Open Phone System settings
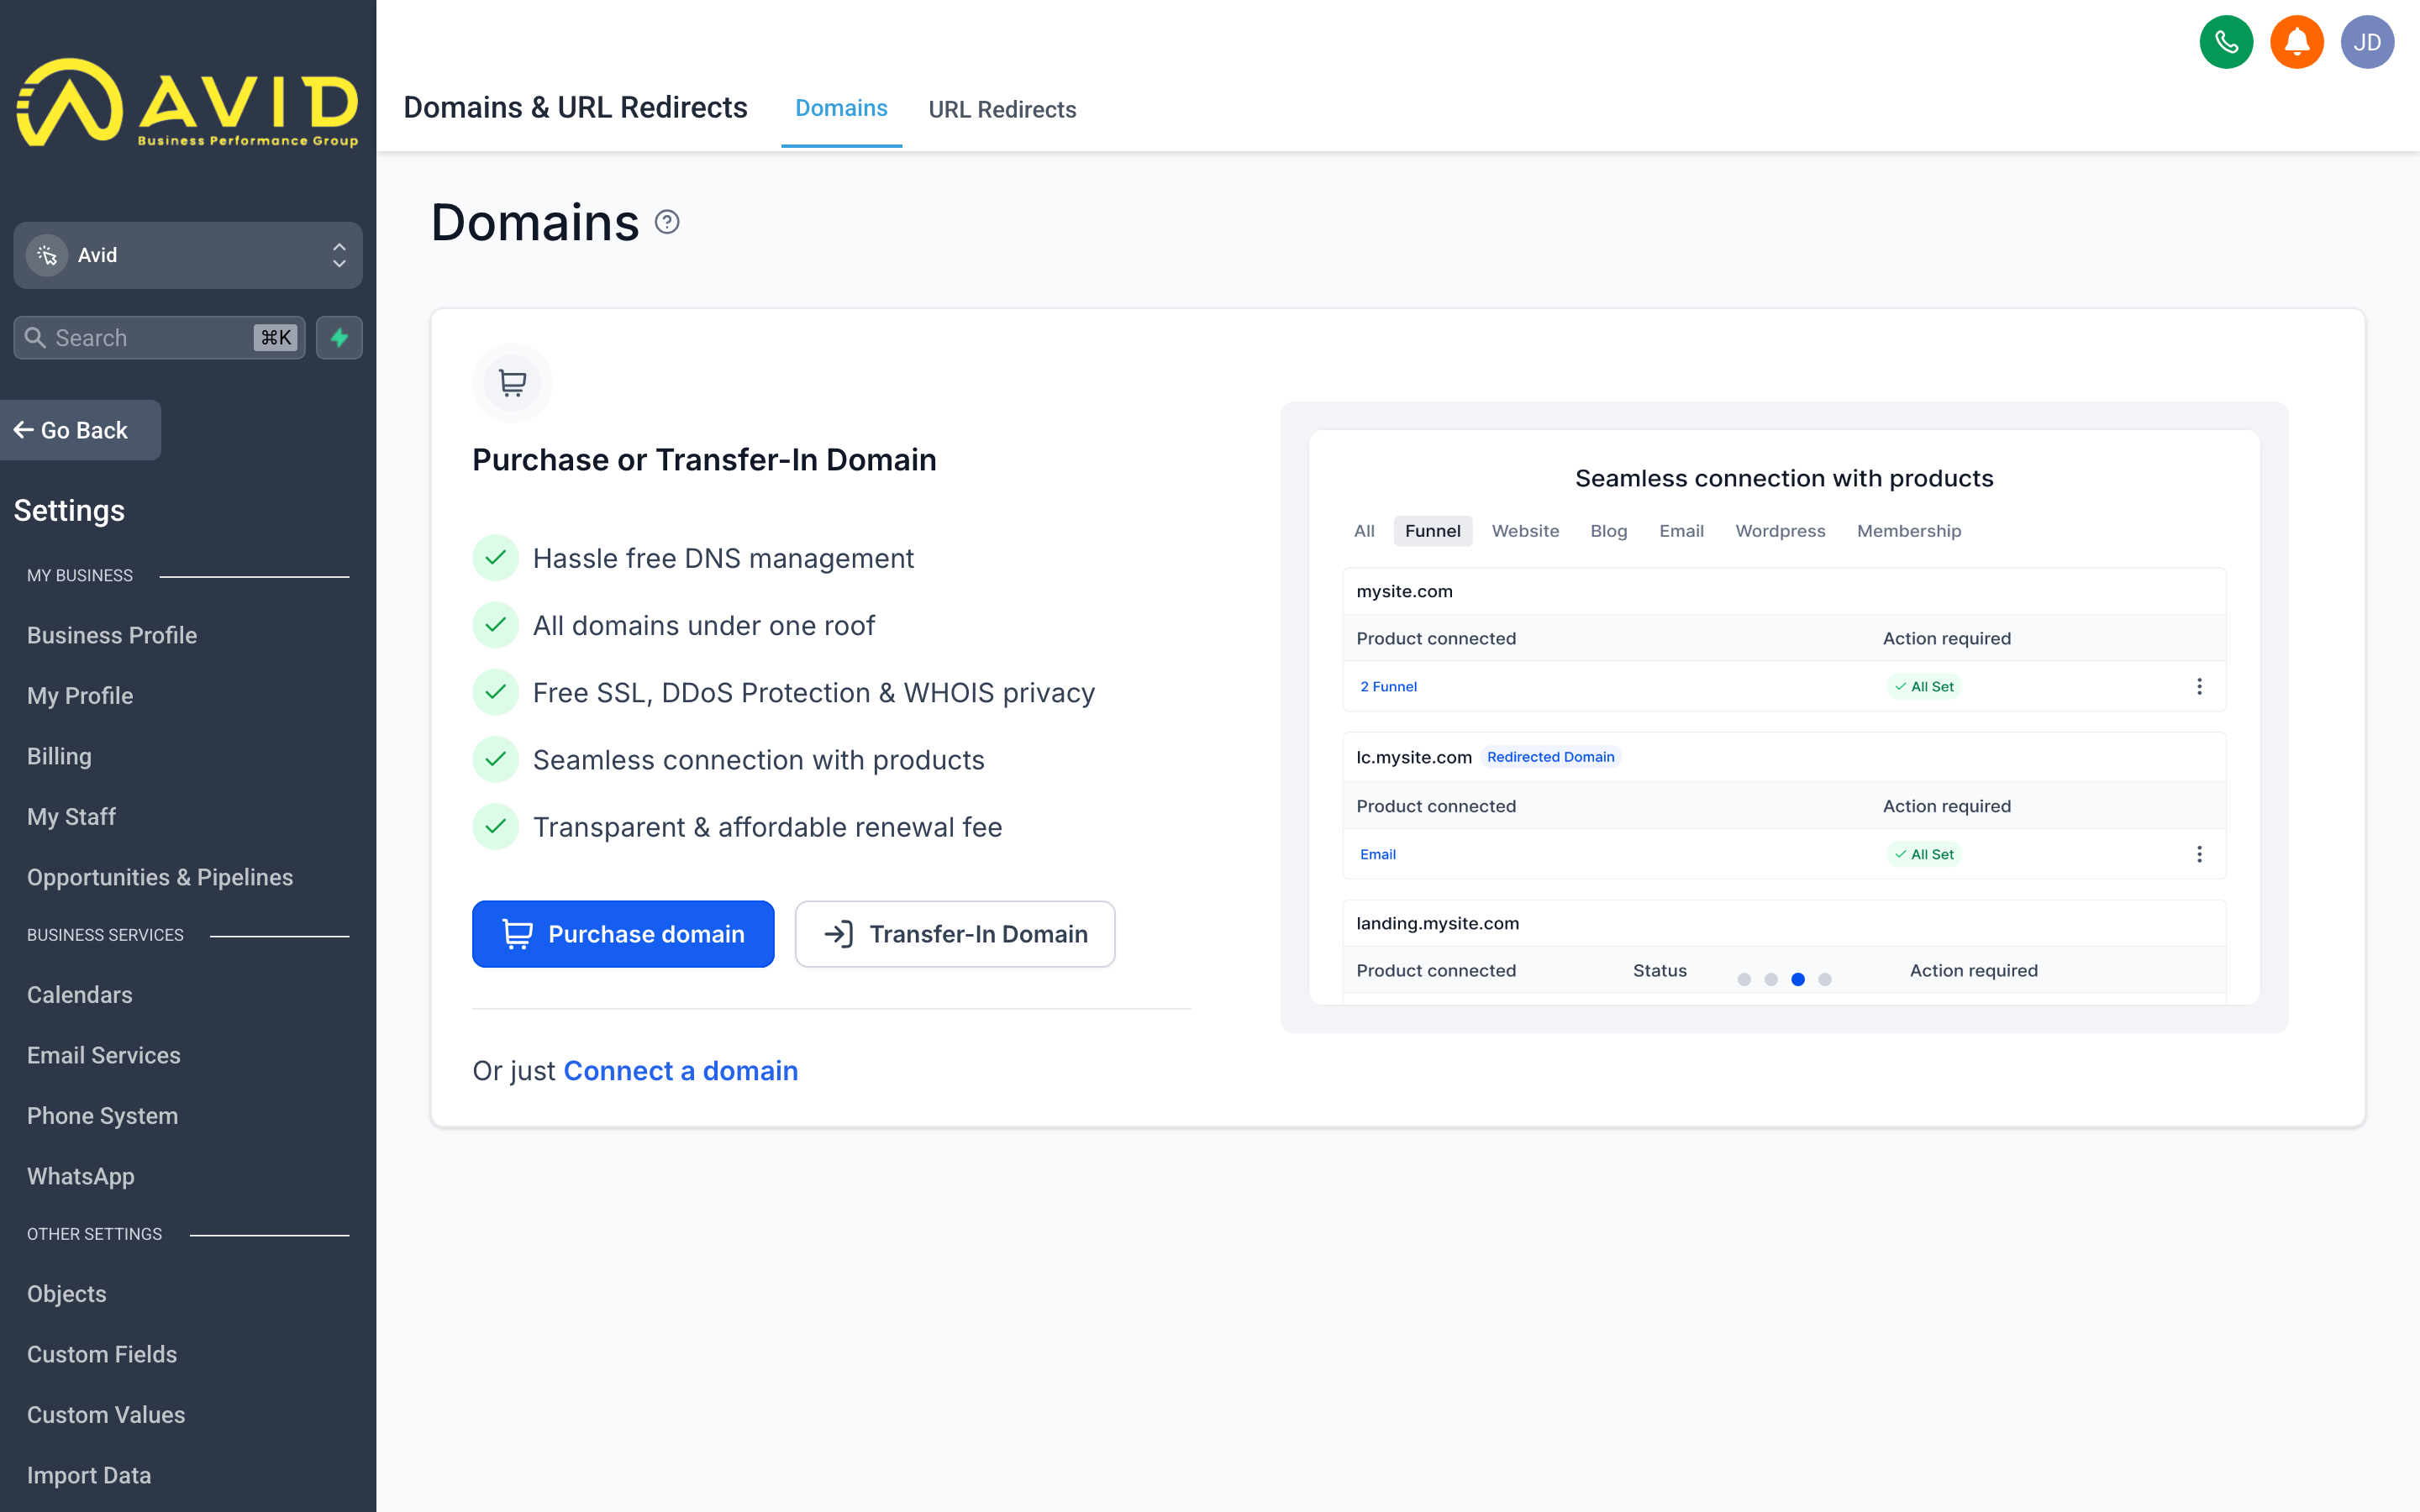 [102, 1116]
